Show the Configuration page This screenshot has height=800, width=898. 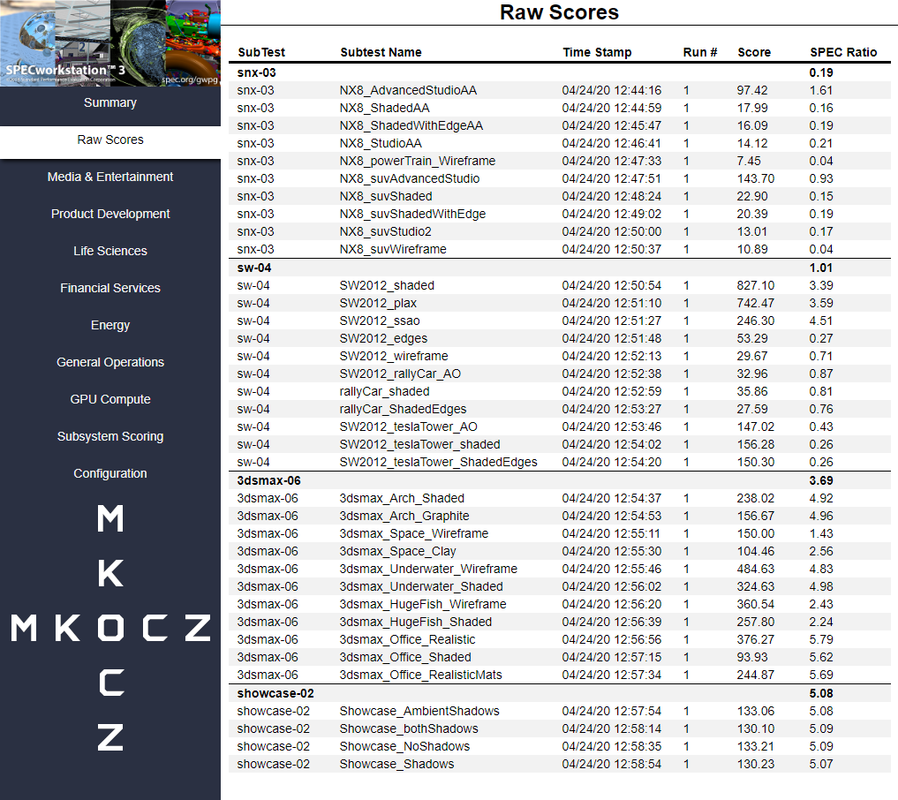110,474
